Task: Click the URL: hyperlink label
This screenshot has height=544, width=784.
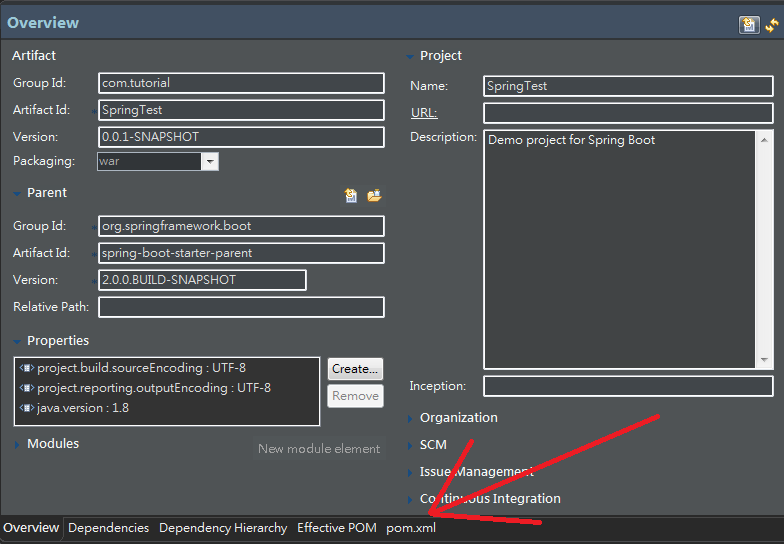Action: pyautogui.click(x=424, y=113)
